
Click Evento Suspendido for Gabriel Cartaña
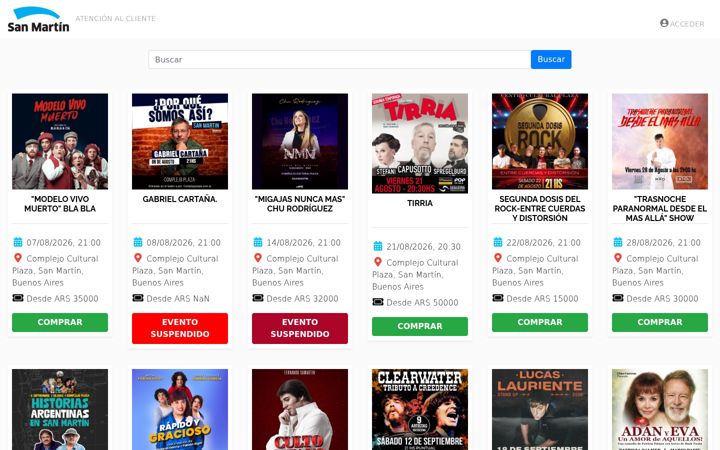[180, 328]
